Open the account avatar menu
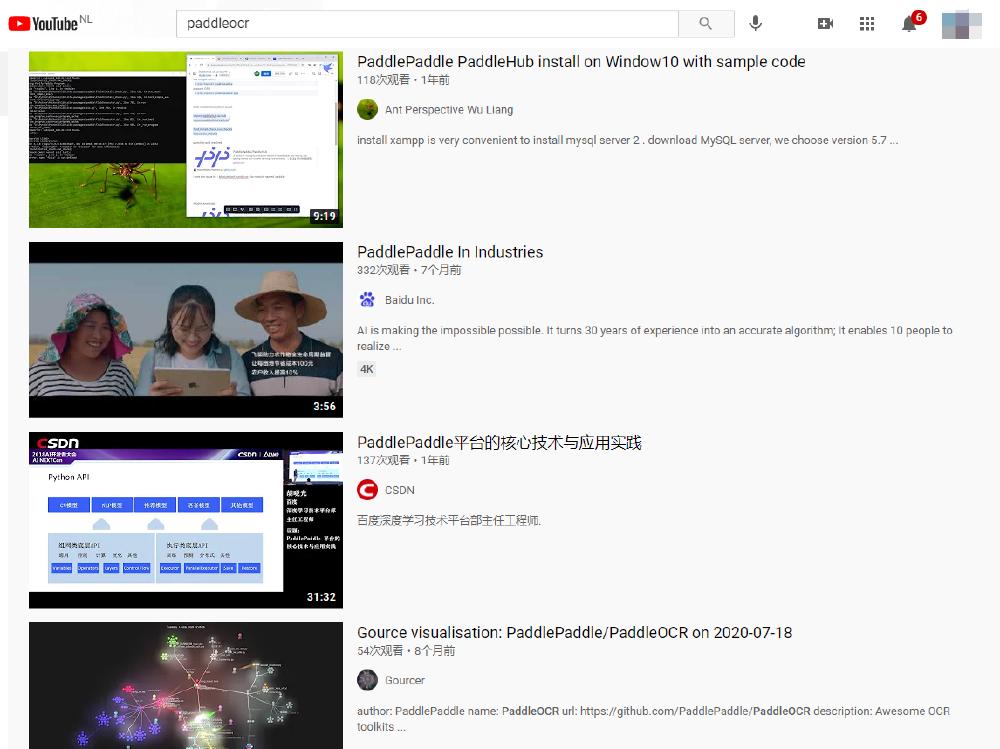This screenshot has width=1000, height=749. pos(962,24)
